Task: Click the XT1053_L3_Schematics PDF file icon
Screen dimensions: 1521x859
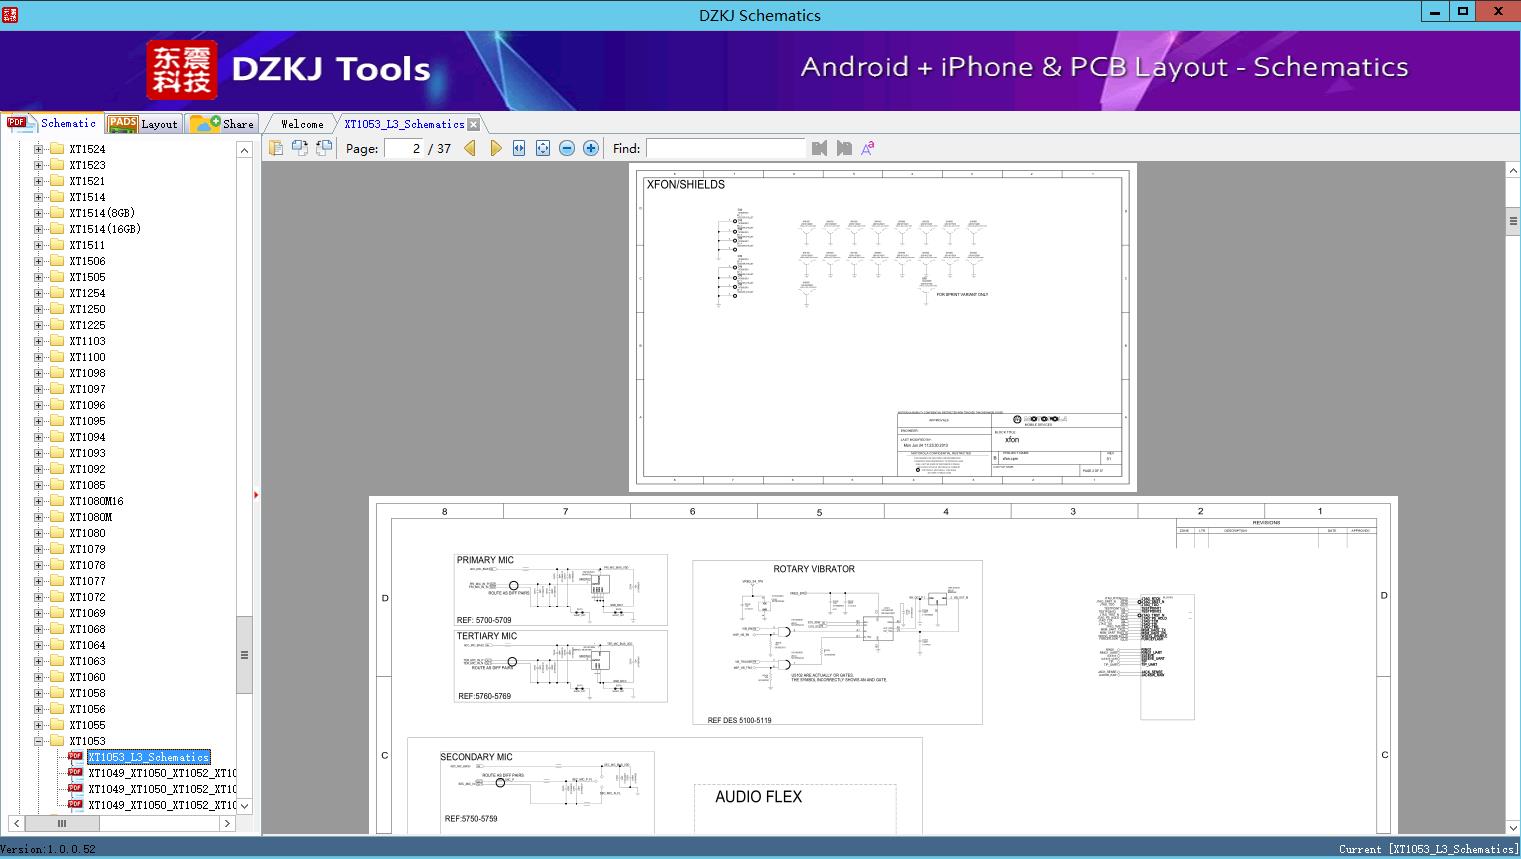Action: [x=75, y=757]
